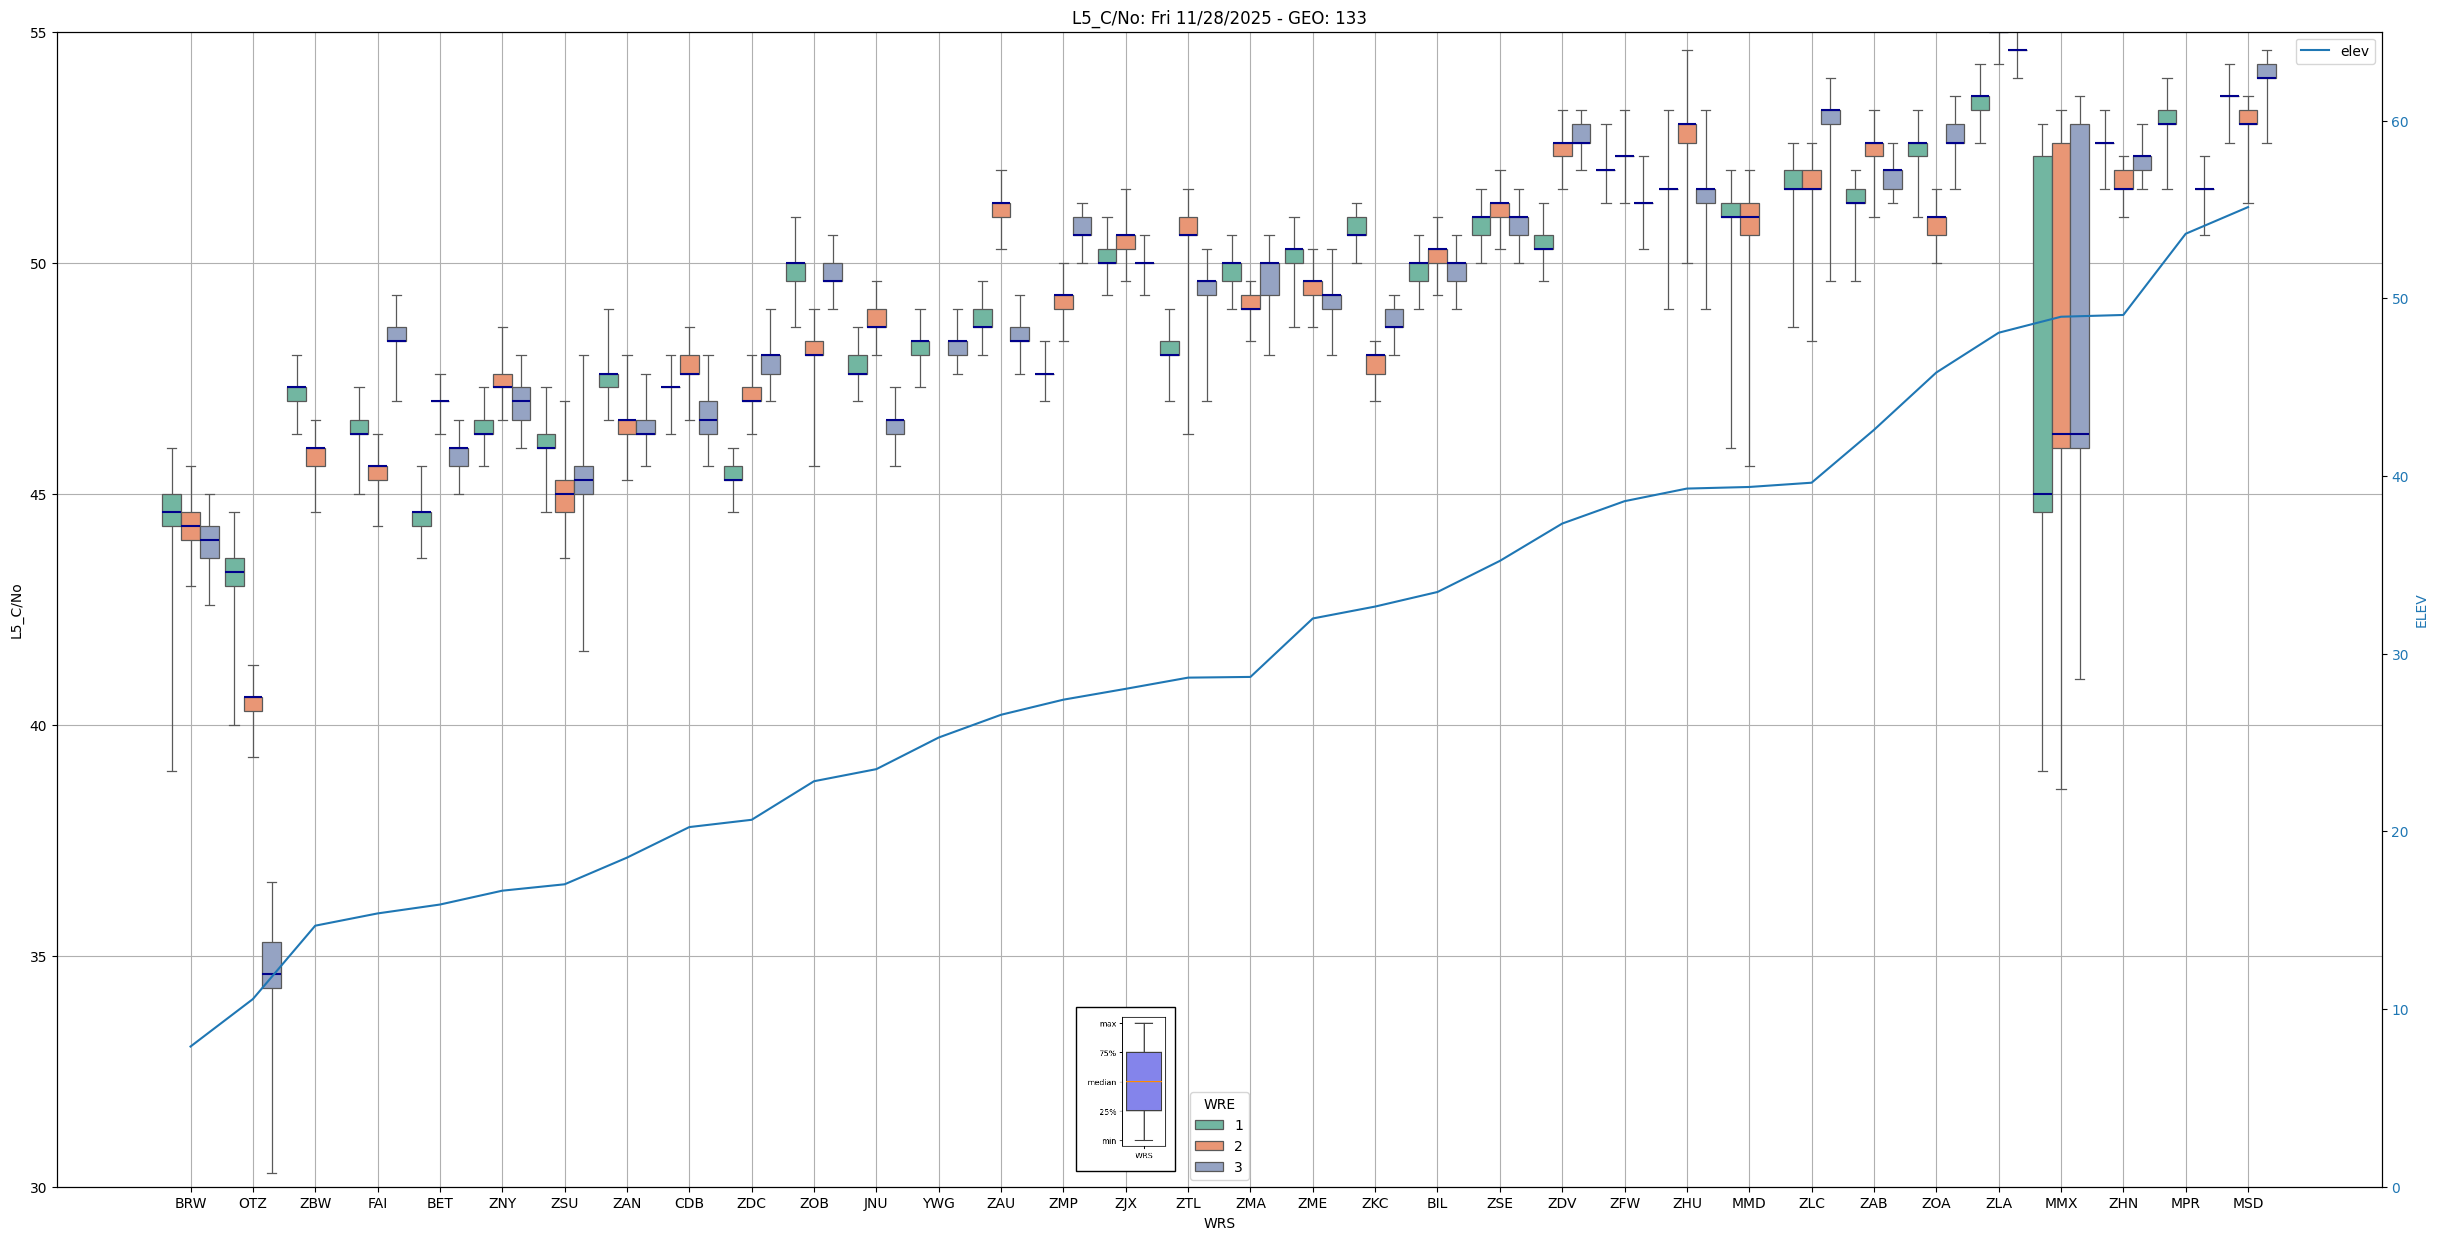2438x1240 pixels.
Task: Click the WRS x-axis label
Action: 1218,1223
